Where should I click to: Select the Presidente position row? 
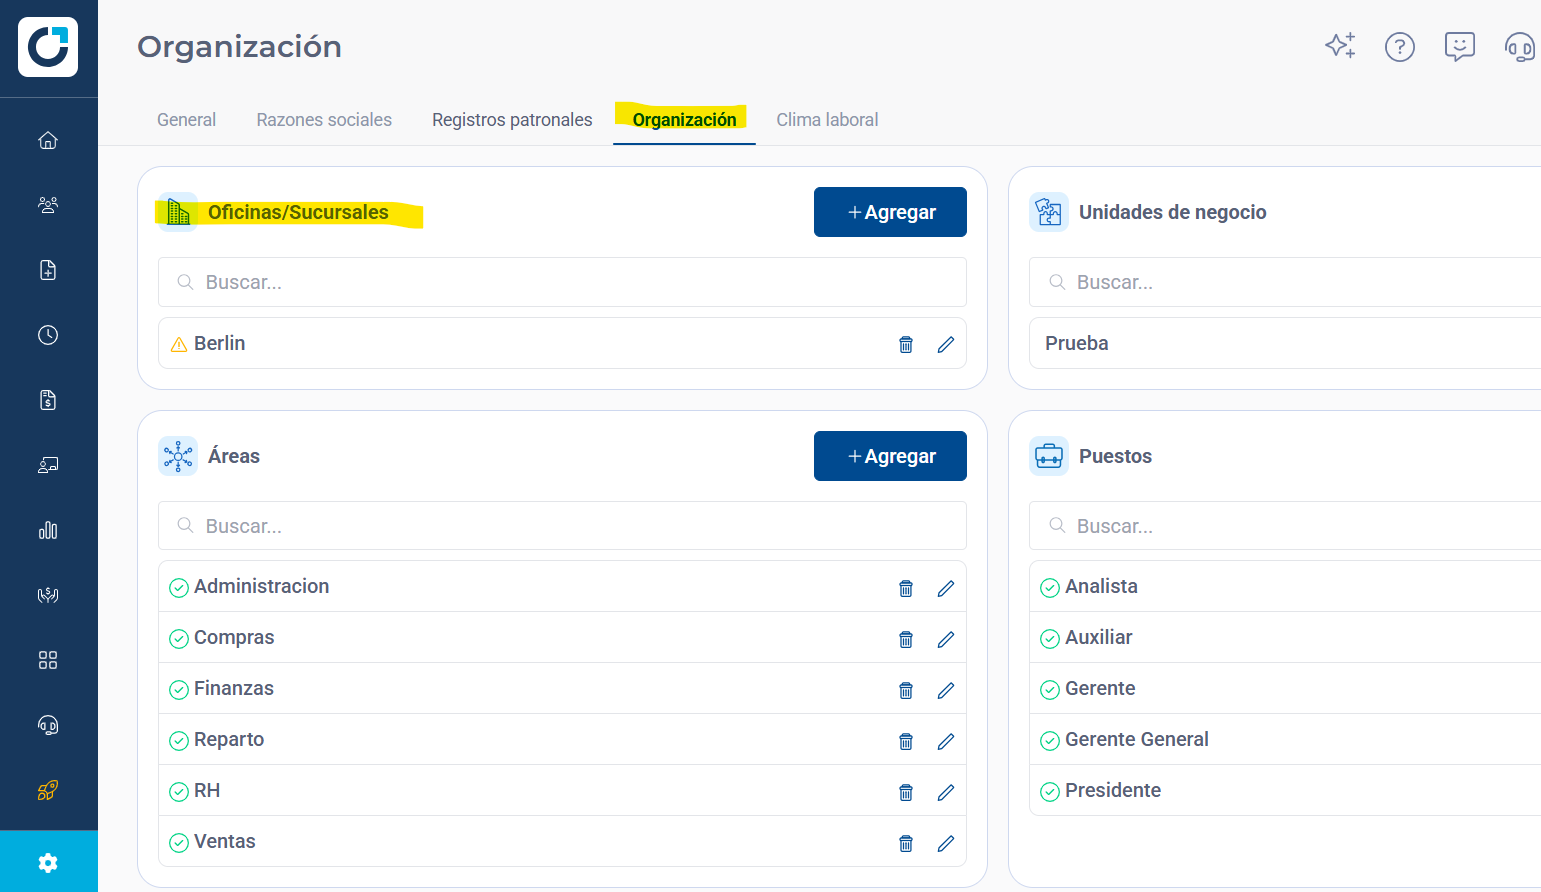1285,790
